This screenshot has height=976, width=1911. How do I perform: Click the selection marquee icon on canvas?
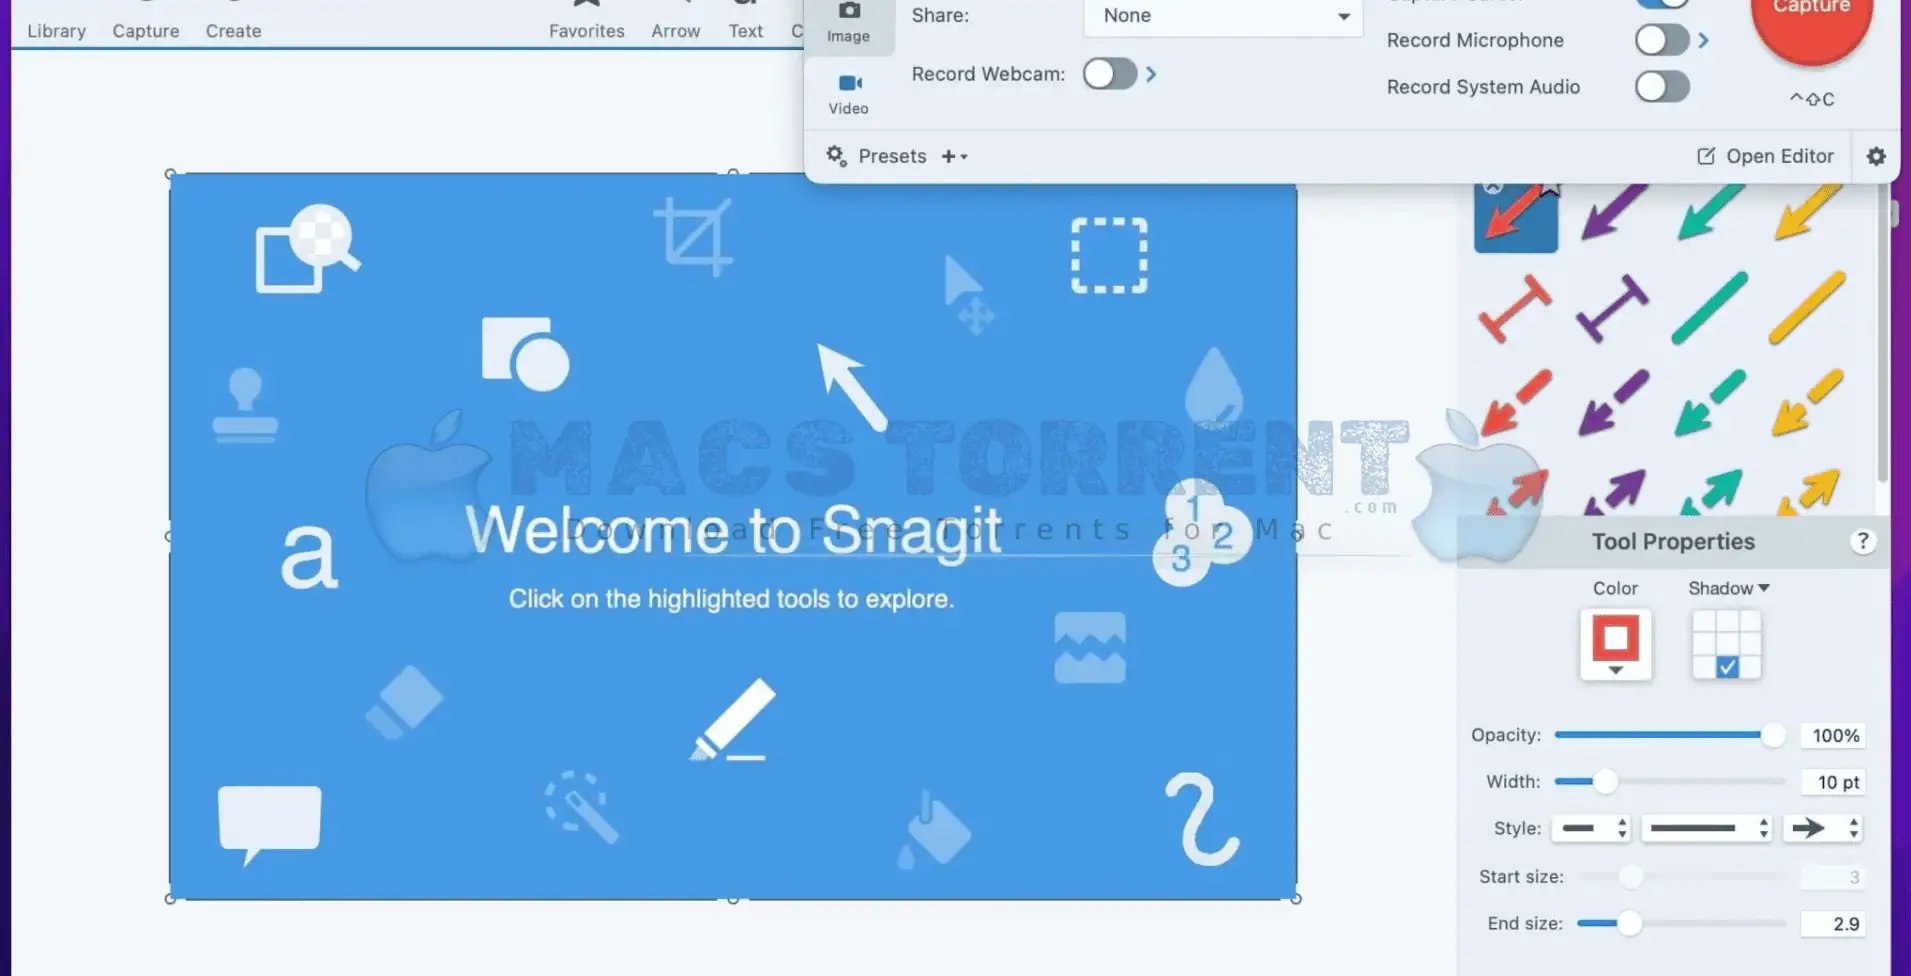pyautogui.click(x=1109, y=255)
